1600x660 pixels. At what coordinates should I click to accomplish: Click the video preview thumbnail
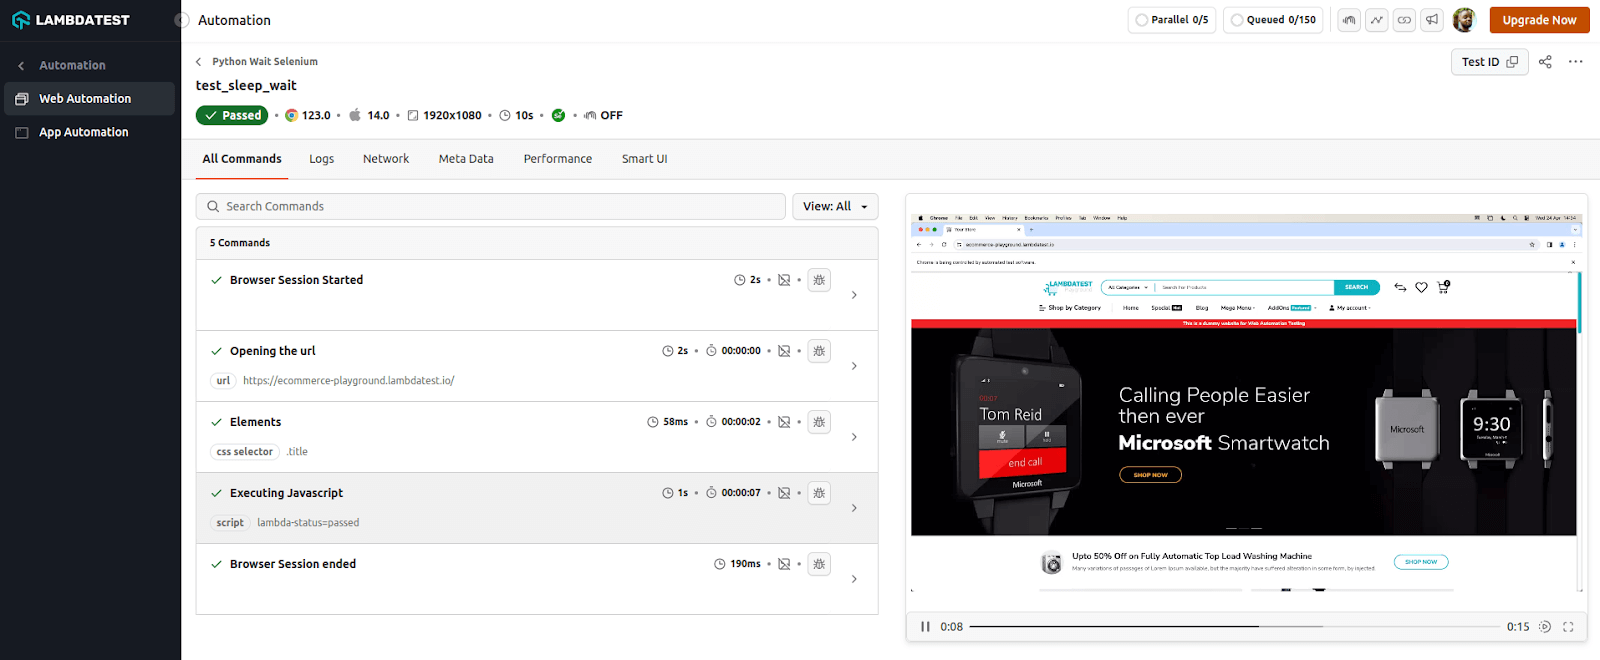[x=1245, y=403]
